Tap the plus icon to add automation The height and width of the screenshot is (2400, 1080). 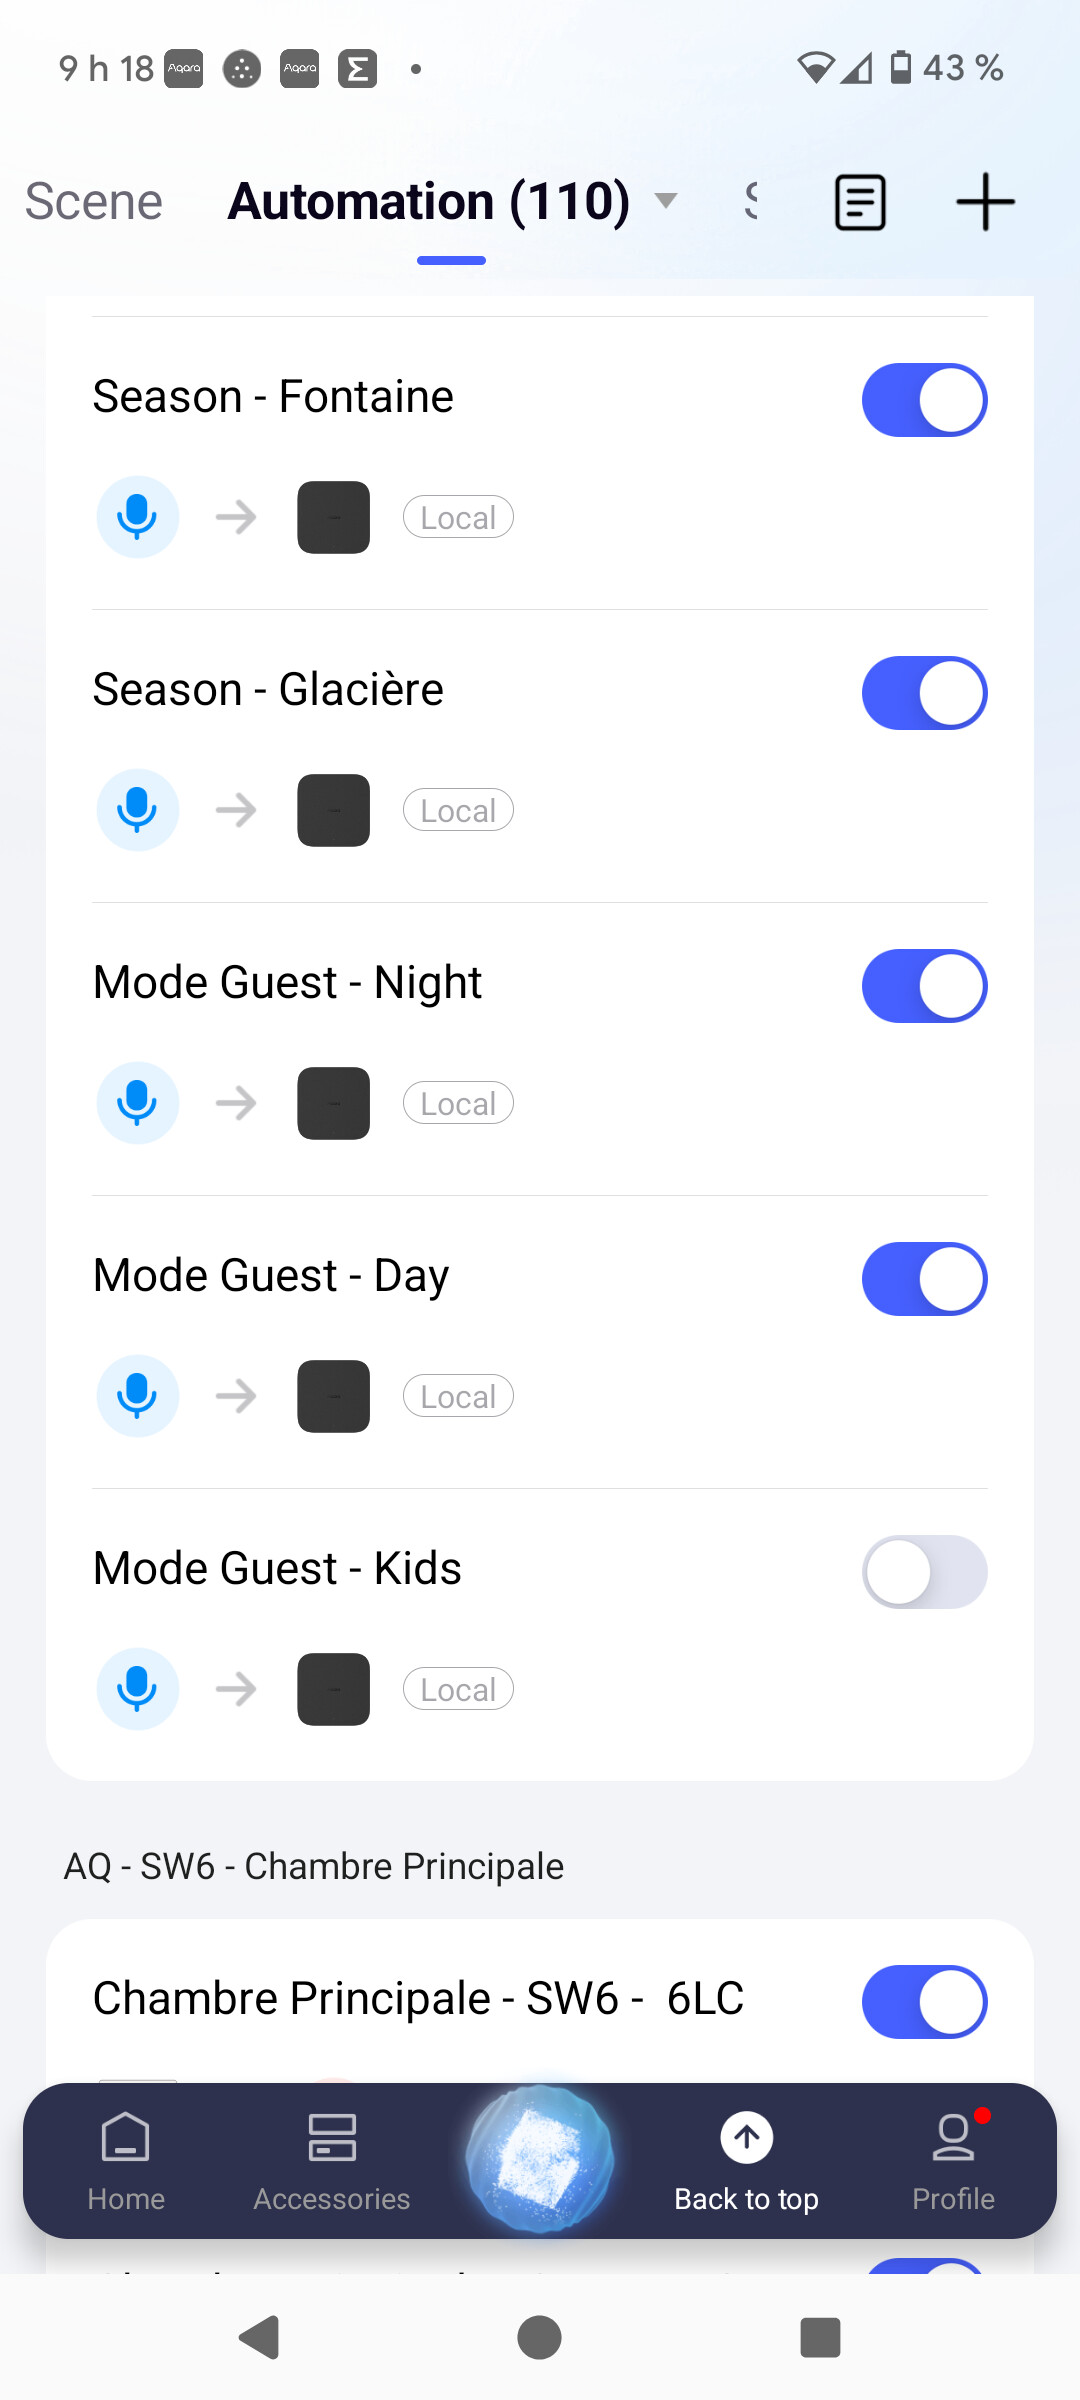click(985, 202)
